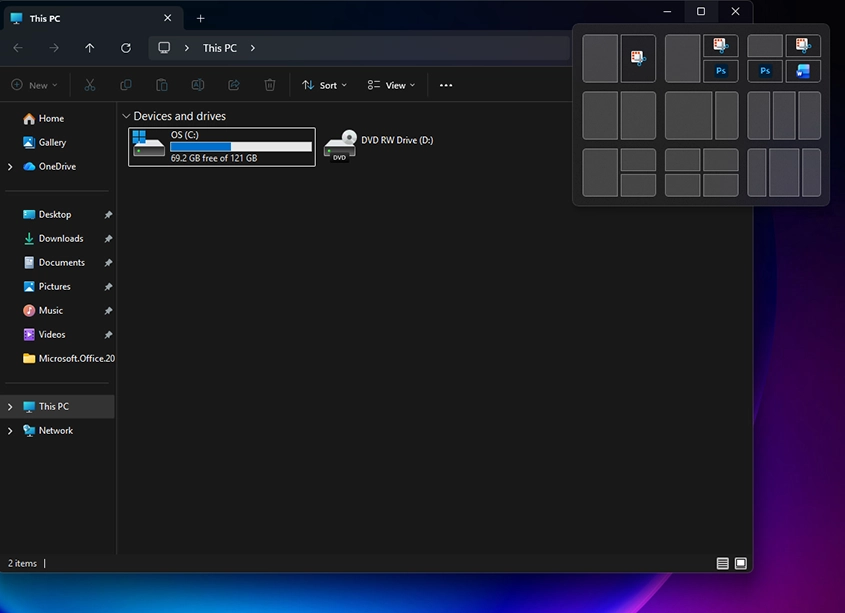Click the New button in toolbar
The width and height of the screenshot is (845, 613).
(33, 85)
